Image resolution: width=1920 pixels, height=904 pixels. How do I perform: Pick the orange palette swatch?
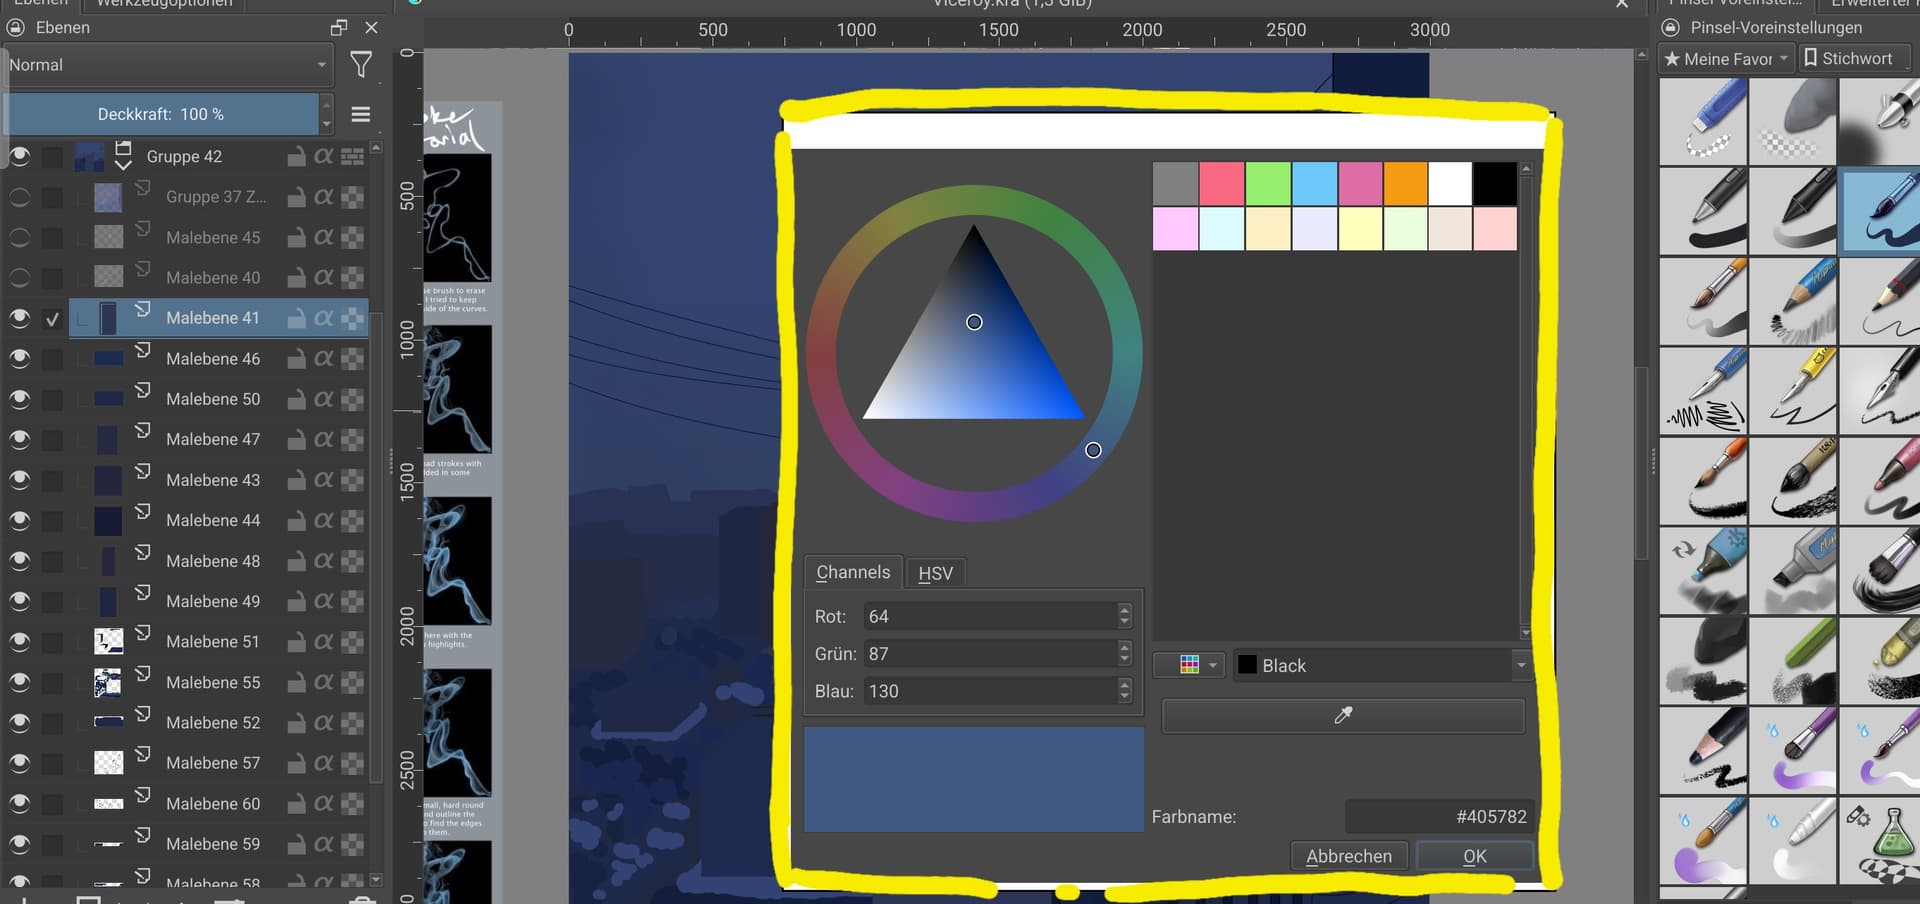[1406, 184]
